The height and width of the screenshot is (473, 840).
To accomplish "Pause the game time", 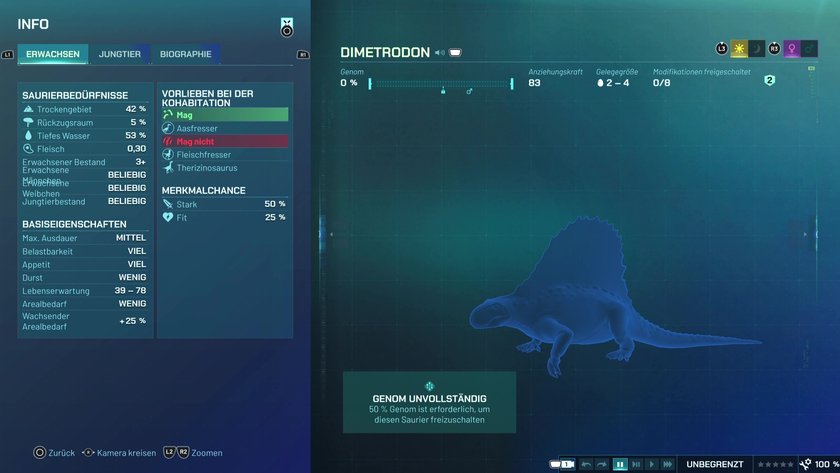I will pos(620,464).
